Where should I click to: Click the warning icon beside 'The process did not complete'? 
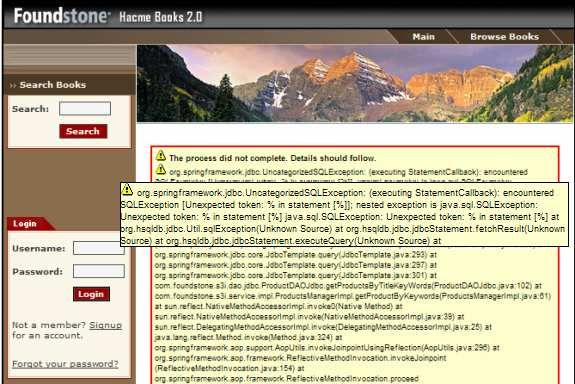click(161, 156)
